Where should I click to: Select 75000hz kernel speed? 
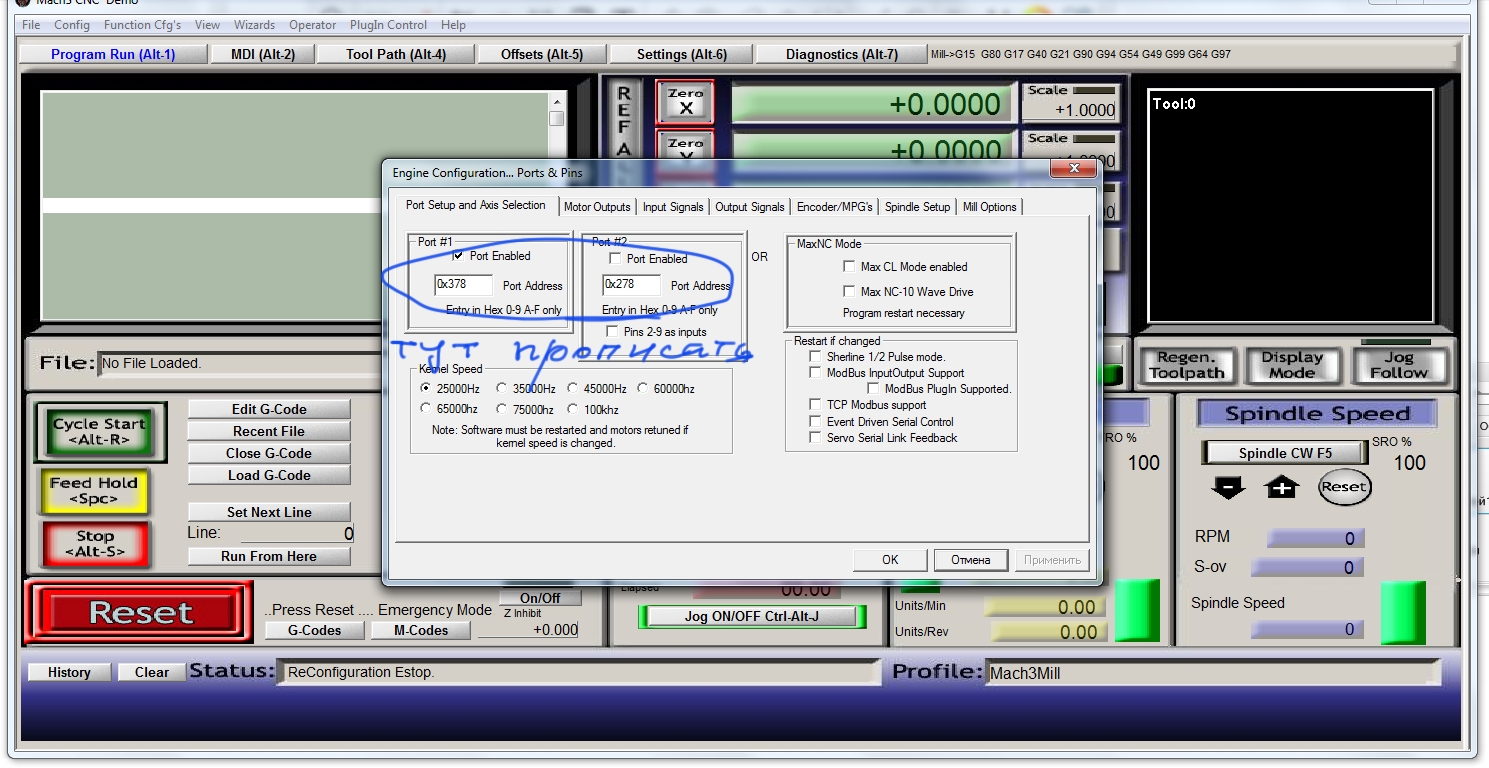tap(502, 409)
